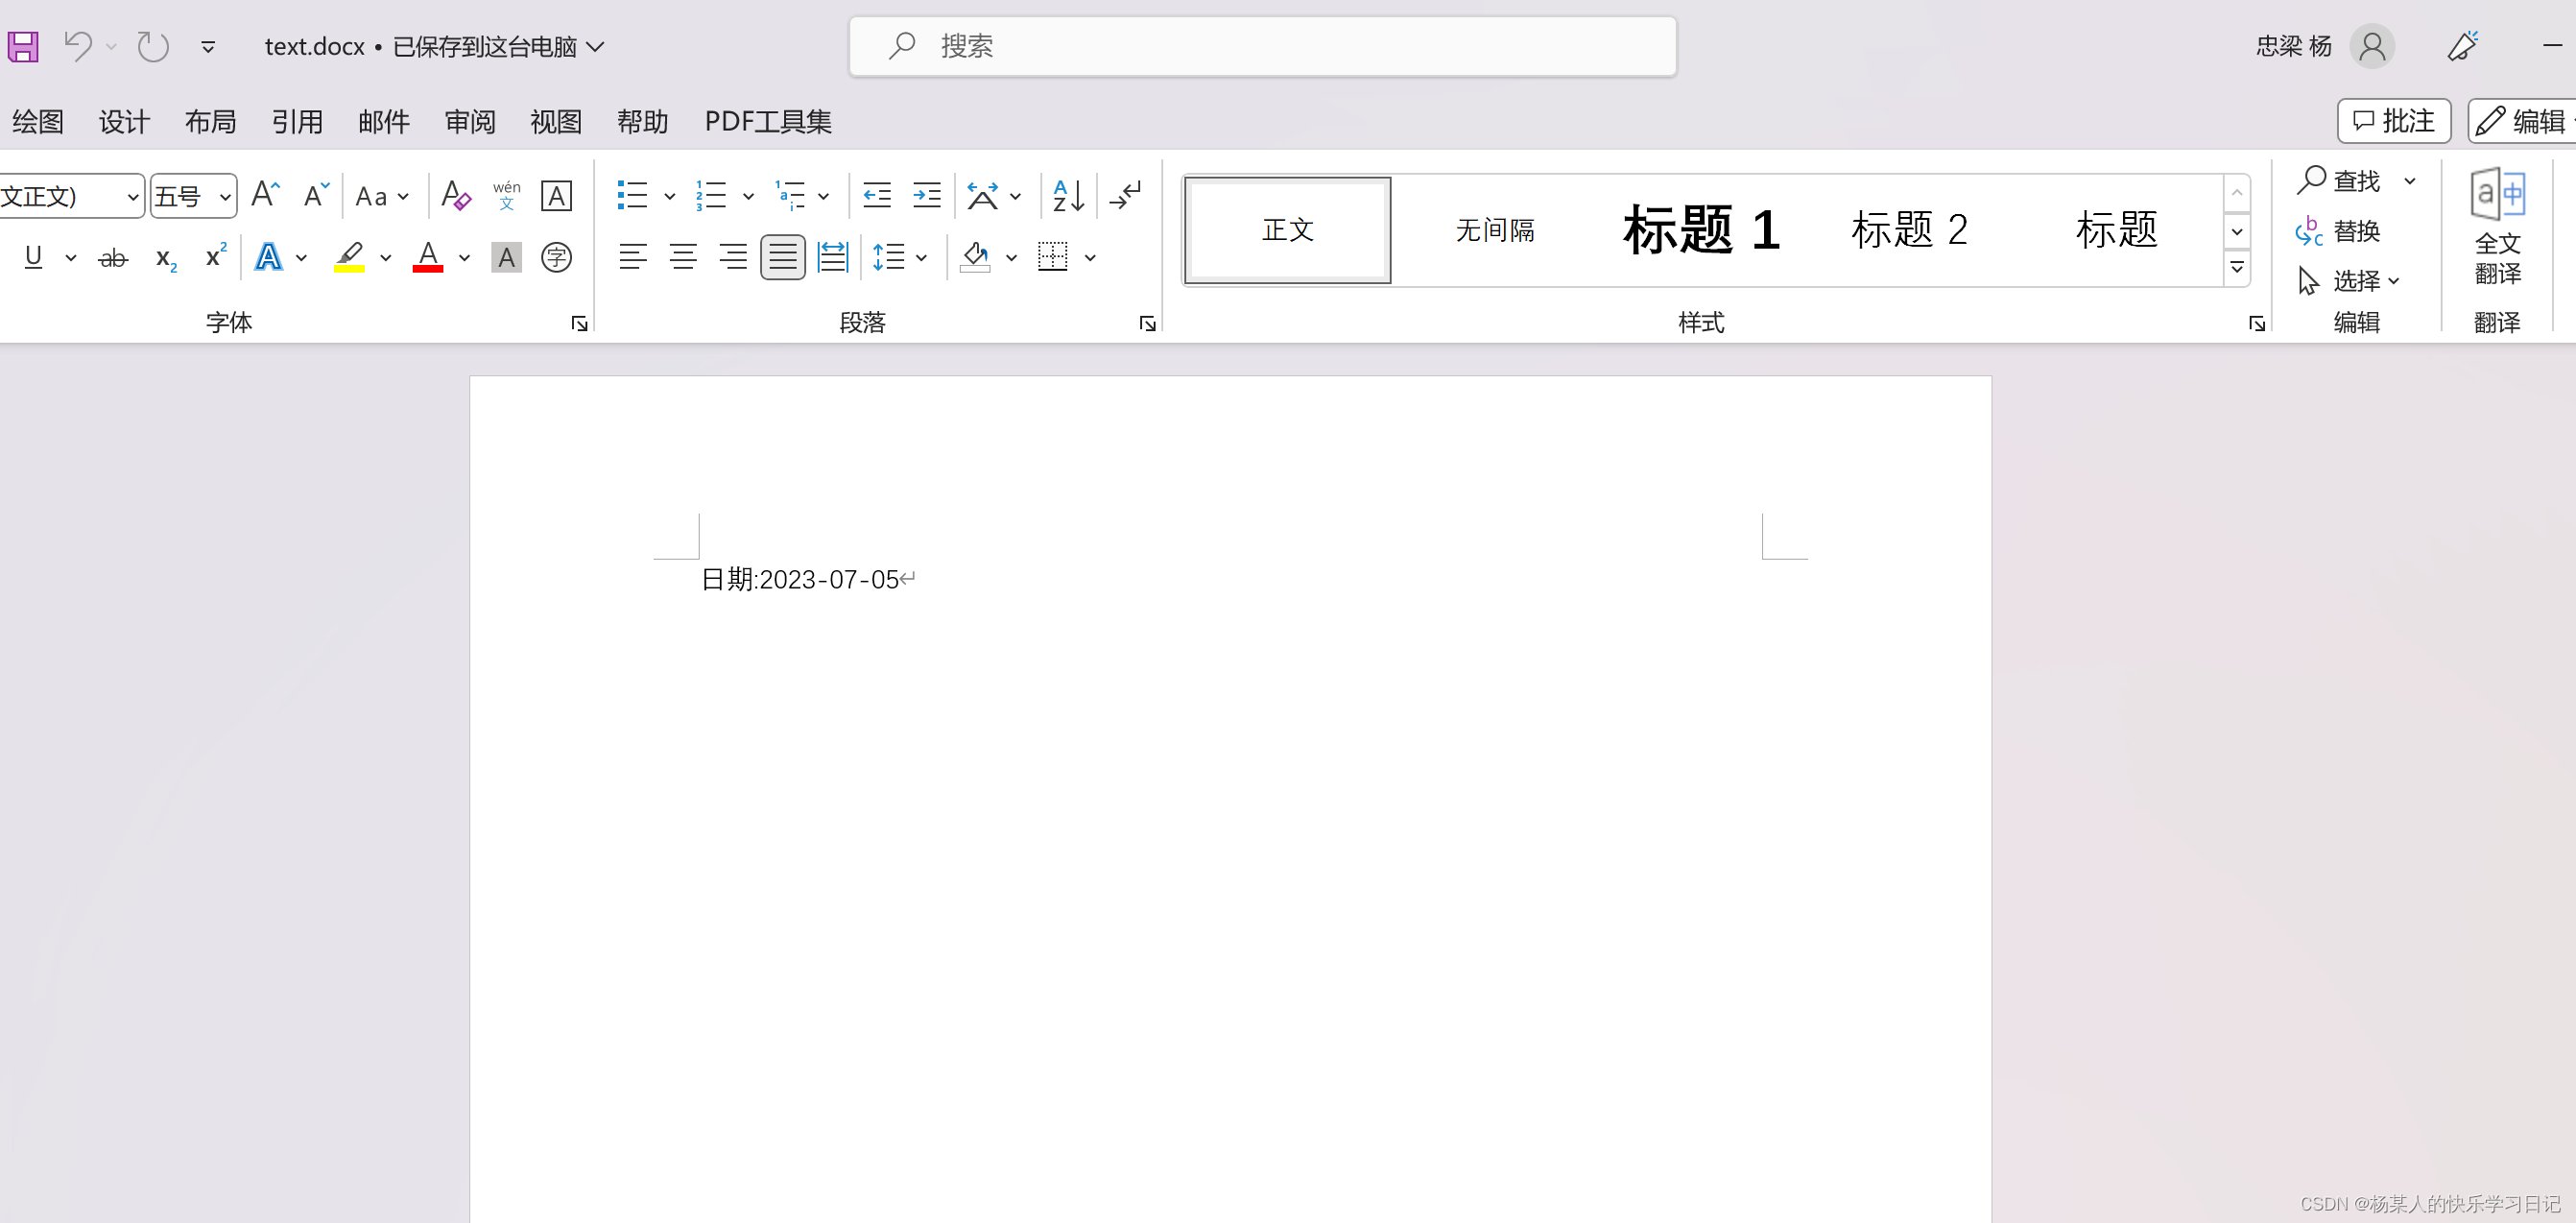Image resolution: width=2576 pixels, height=1223 pixels.
Task: Decrease paragraph indent
Action: click(877, 195)
